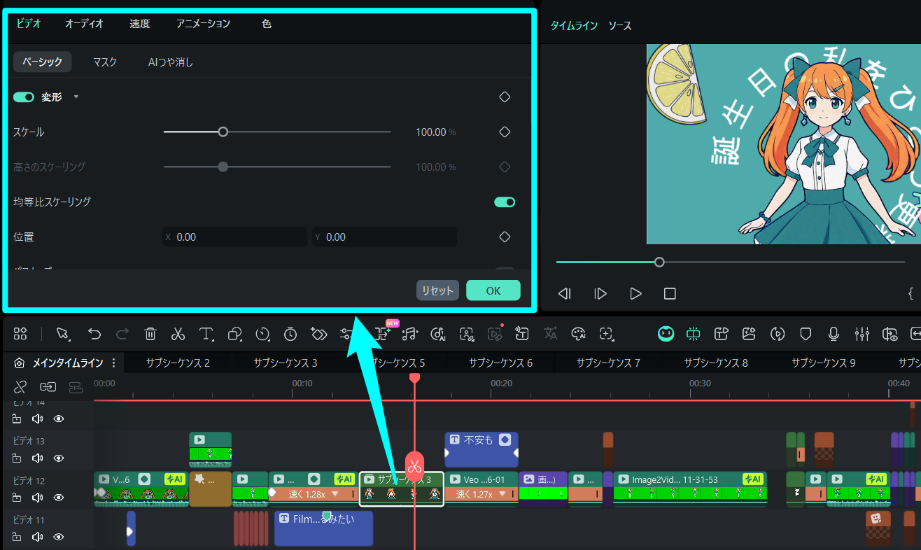921x550 pixels.
Task: Select the 不安も title clip
Action: pyautogui.click(x=482, y=450)
